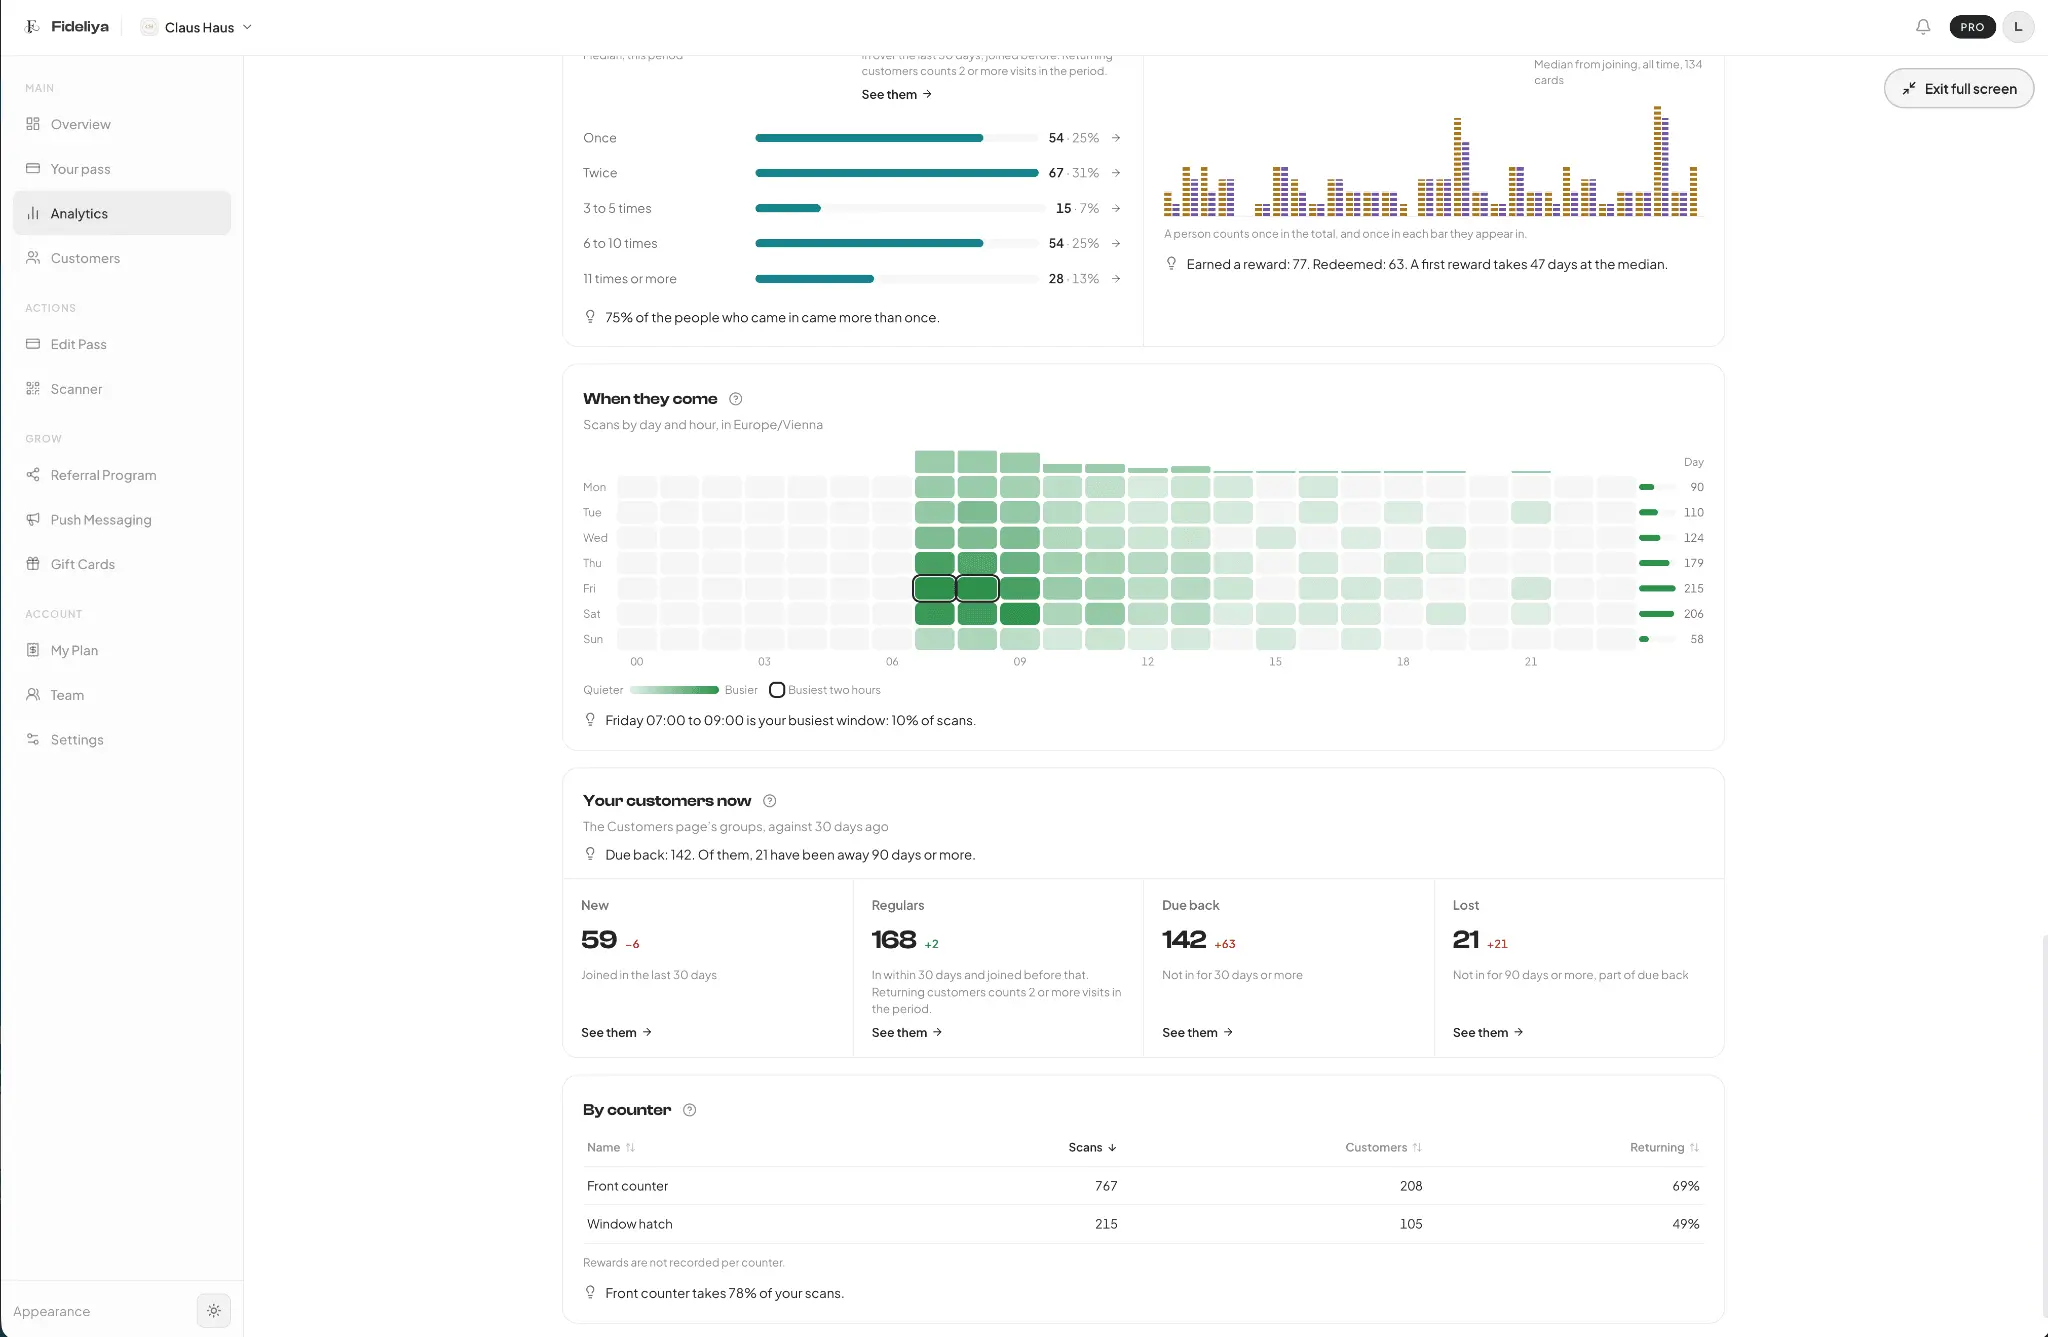The height and width of the screenshot is (1337, 2048).
Task: Sort table by Scans column
Action: [1092, 1147]
